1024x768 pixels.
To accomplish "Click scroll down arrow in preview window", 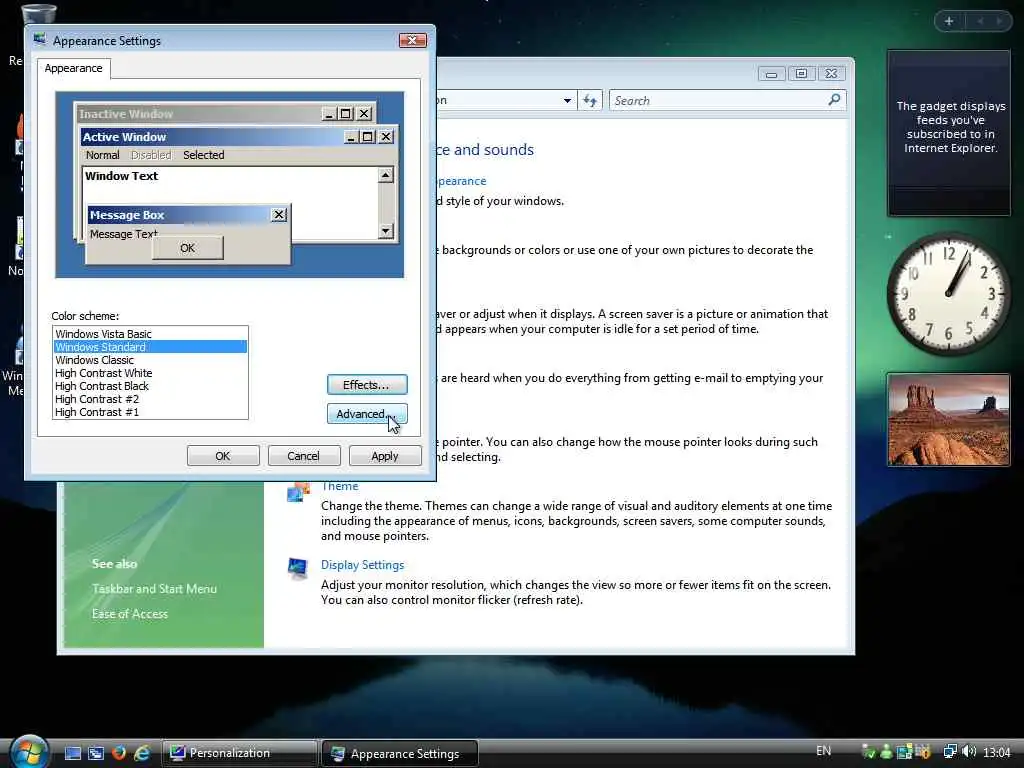I will [386, 231].
